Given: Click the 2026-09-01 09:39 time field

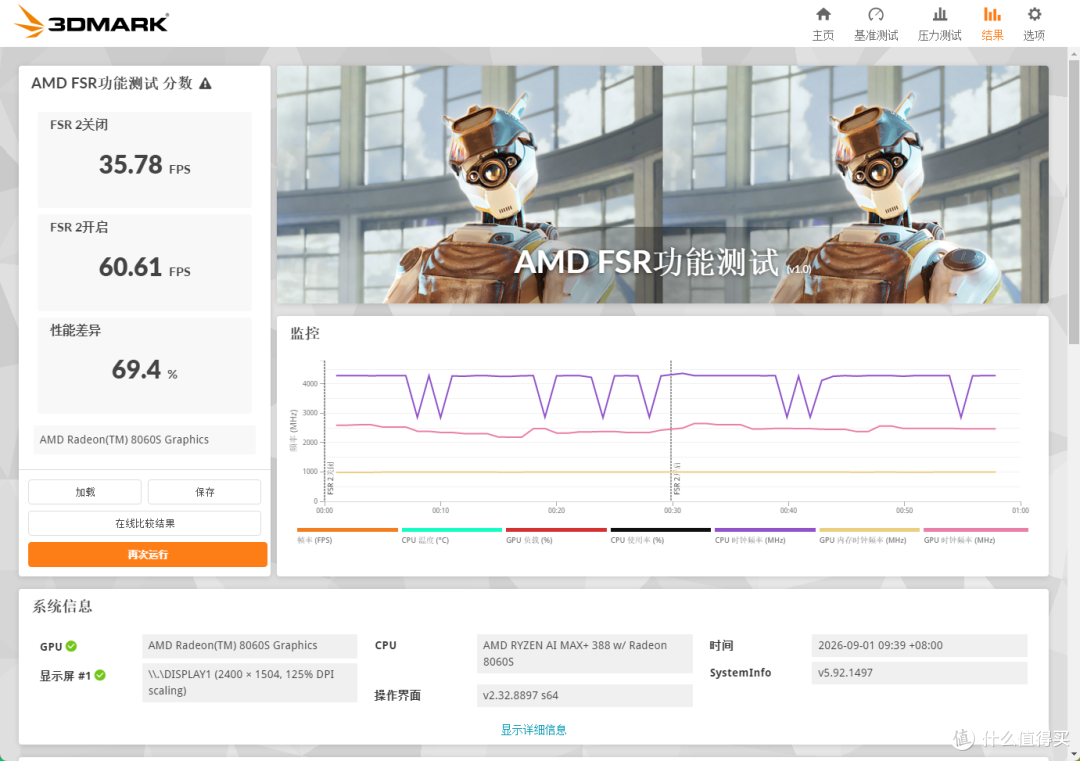Looking at the screenshot, I should click(920, 645).
